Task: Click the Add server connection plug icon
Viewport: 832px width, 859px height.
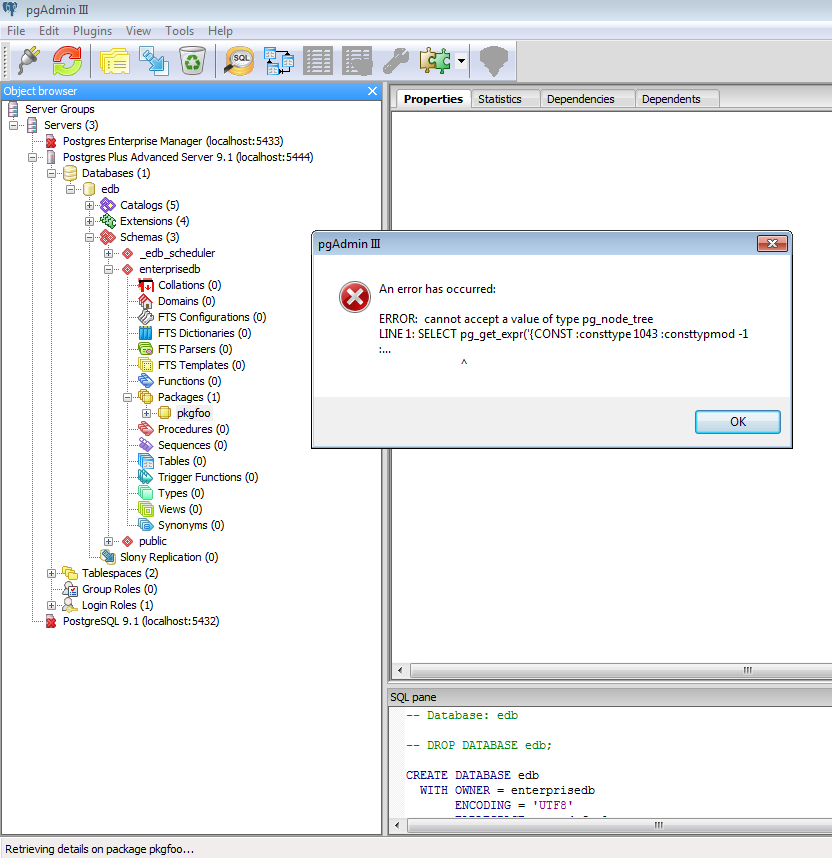Action: pyautogui.click(x=28, y=61)
